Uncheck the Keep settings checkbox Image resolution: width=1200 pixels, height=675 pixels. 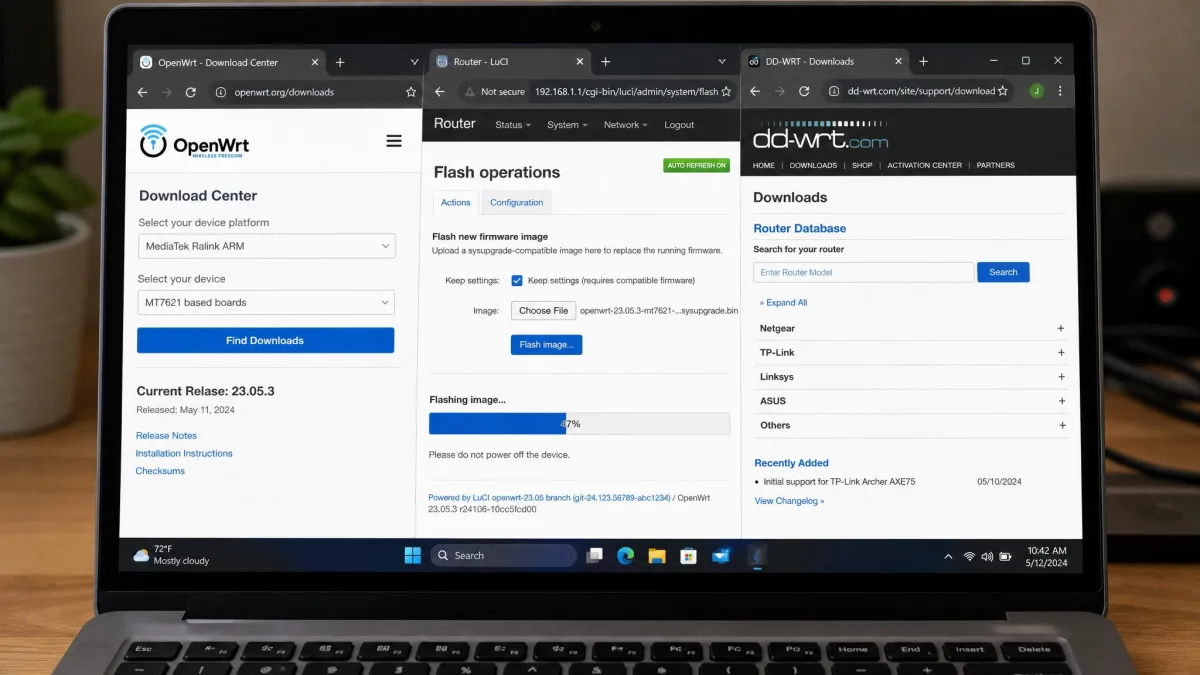[x=517, y=281]
